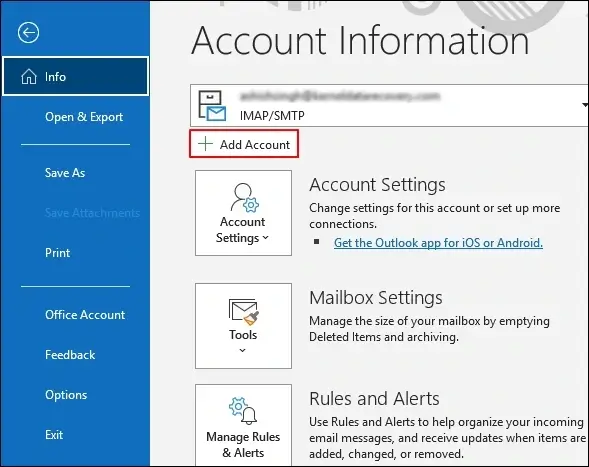
Task: Select the Info menu item
Action: pyautogui.click(x=76, y=76)
